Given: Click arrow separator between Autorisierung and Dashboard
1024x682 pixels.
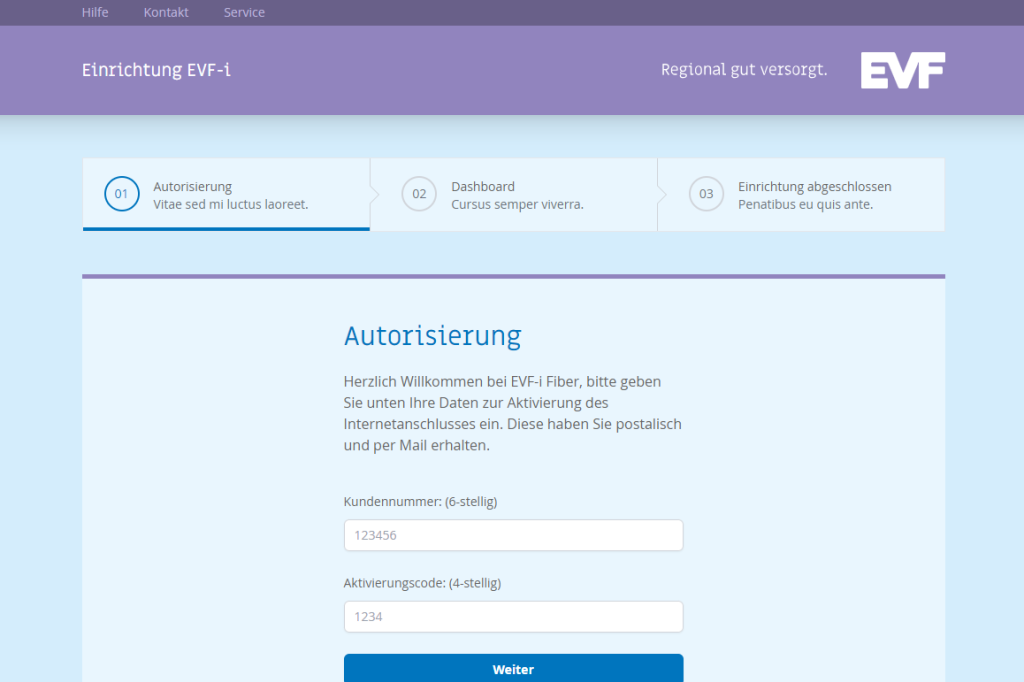Looking at the screenshot, I should coord(374,194).
